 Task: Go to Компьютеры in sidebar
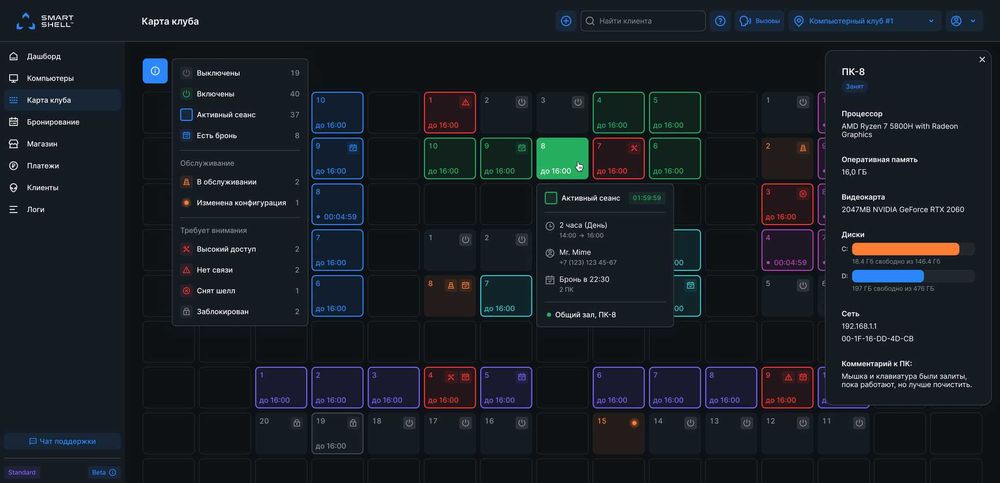click(62, 78)
